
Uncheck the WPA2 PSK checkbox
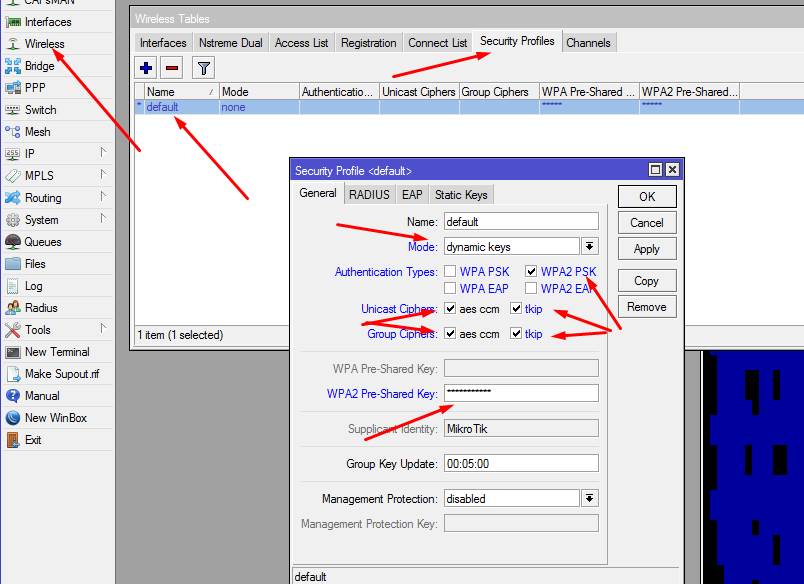coord(531,271)
